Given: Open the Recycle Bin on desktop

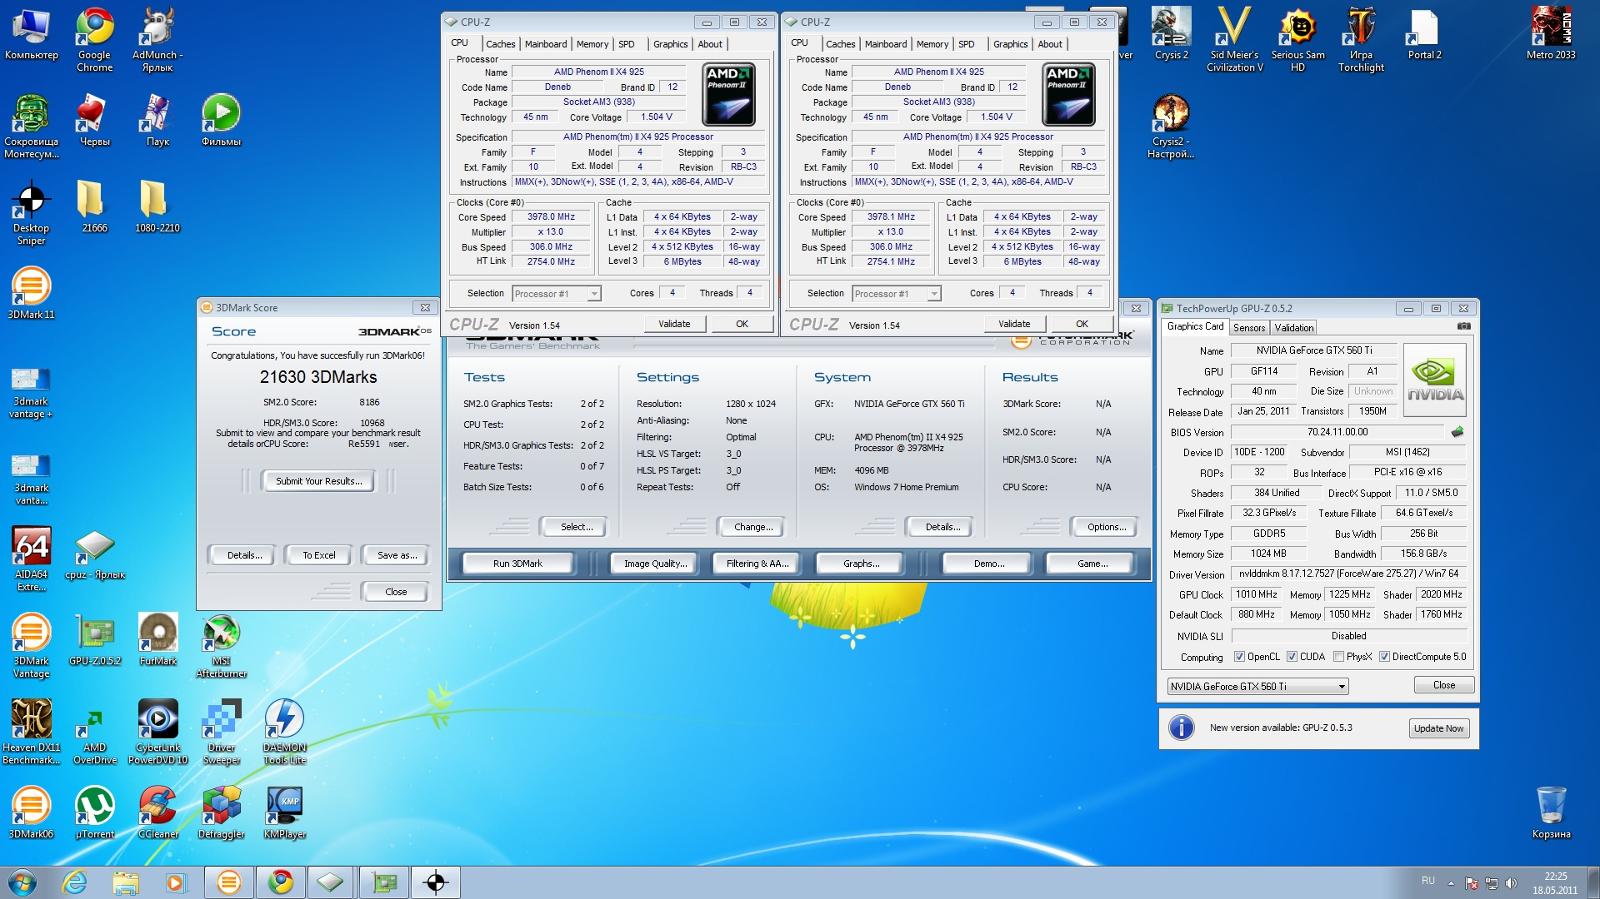Looking at the screenshot, I should click(x=1551, y=812).
